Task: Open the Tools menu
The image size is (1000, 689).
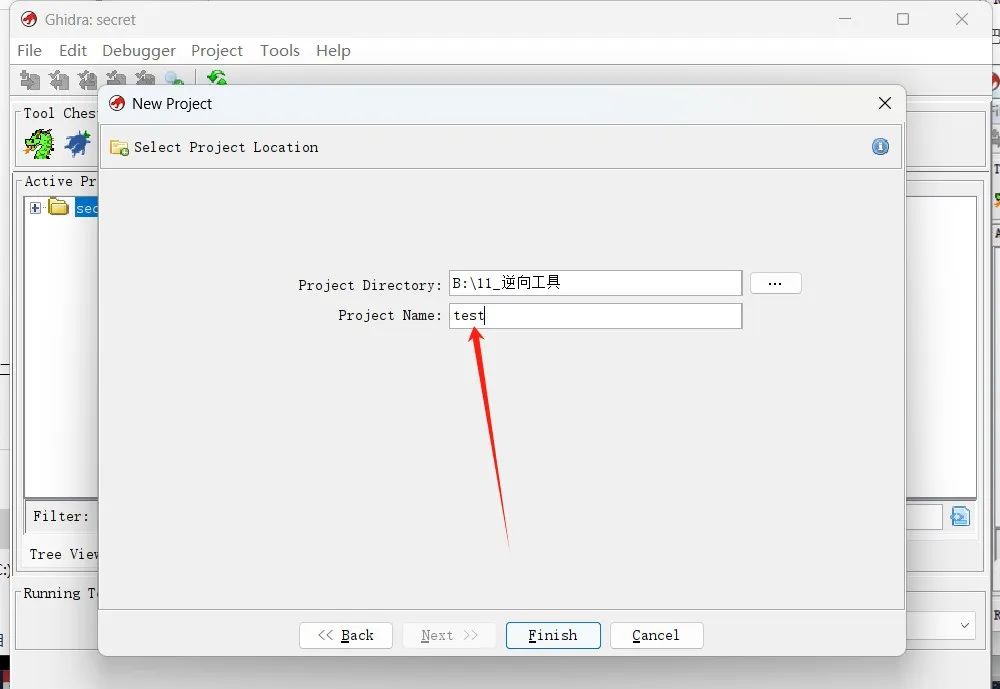Action: [x=279, y=50]
